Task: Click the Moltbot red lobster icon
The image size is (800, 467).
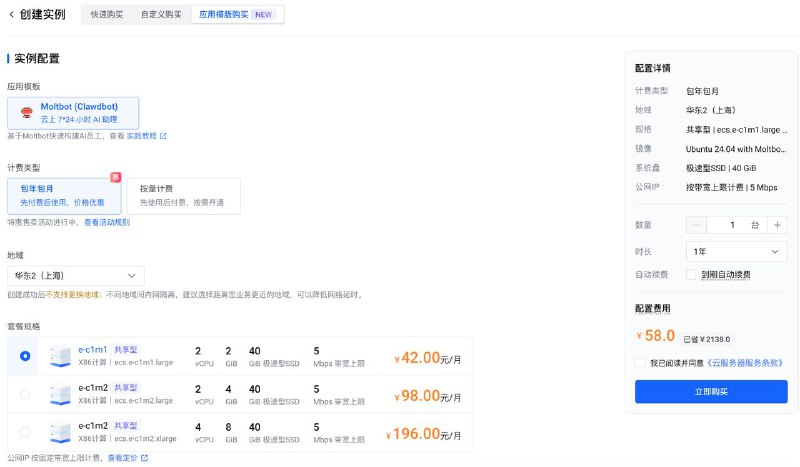Action: pyautogui.click(x=27, y=112)
